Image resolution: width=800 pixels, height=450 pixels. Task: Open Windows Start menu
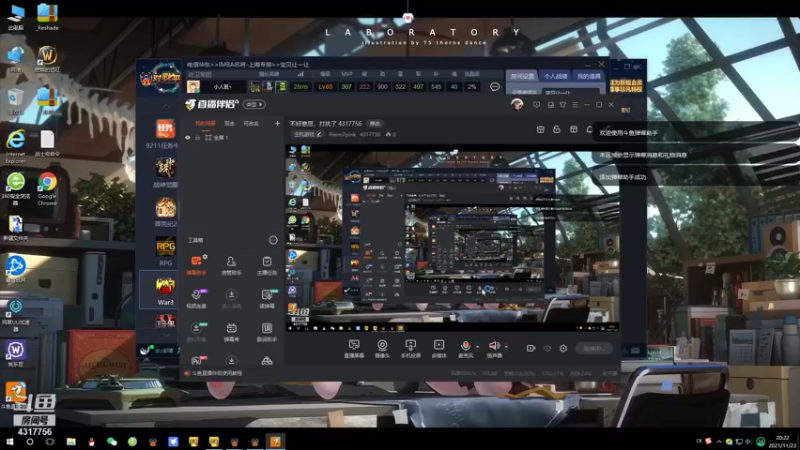tap(9, 442)
